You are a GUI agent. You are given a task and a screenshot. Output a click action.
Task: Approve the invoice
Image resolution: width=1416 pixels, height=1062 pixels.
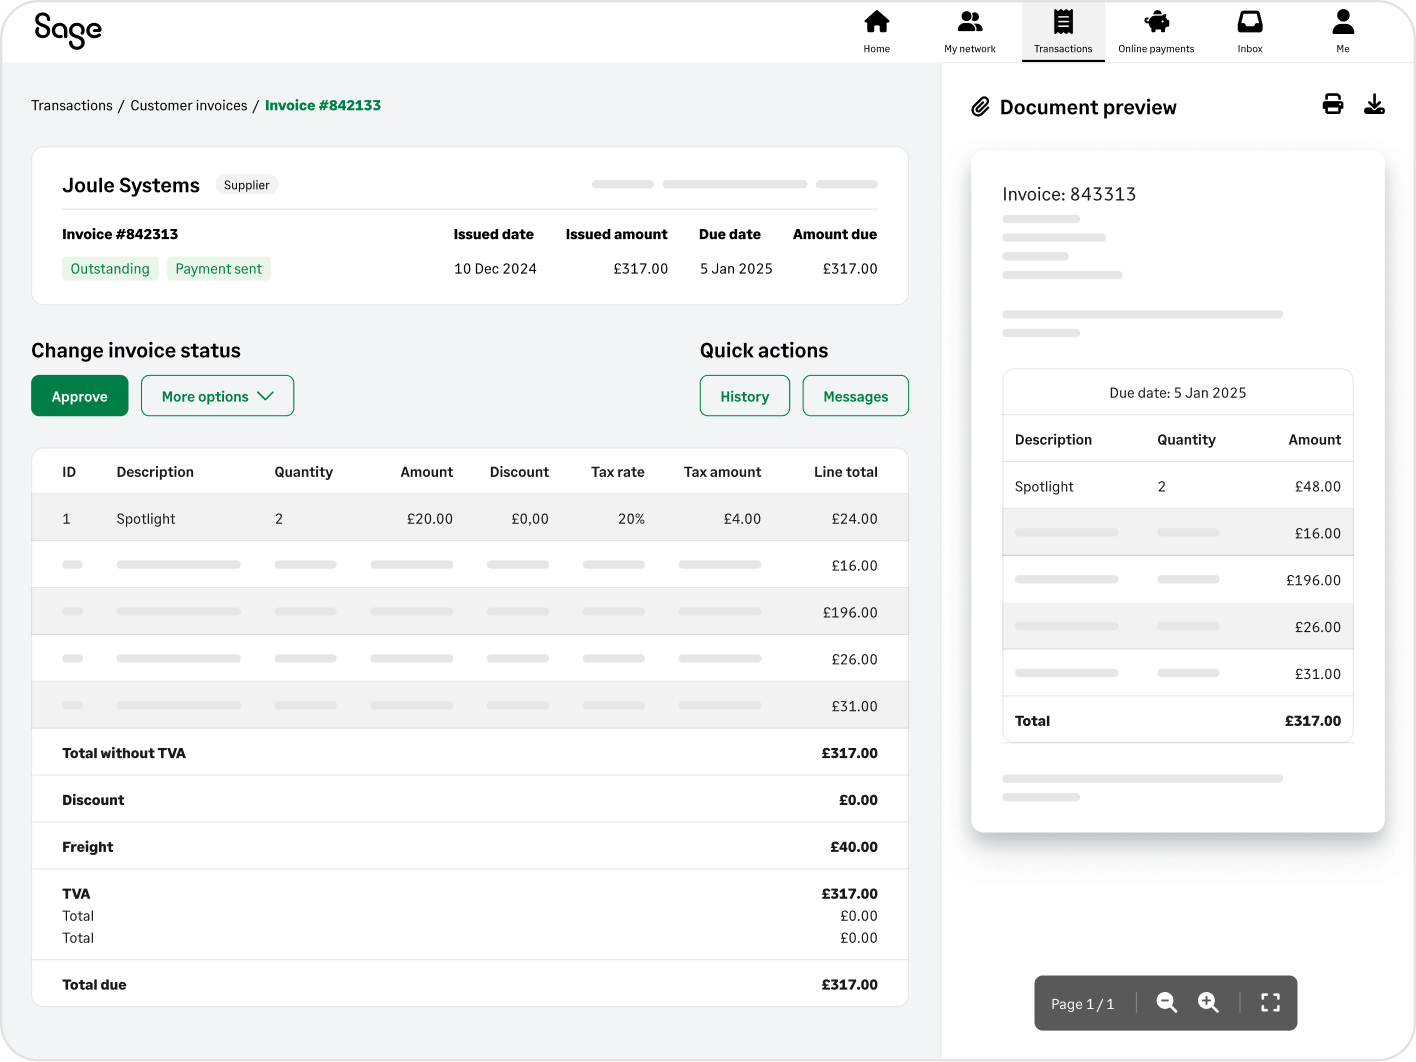coord(79,395)
